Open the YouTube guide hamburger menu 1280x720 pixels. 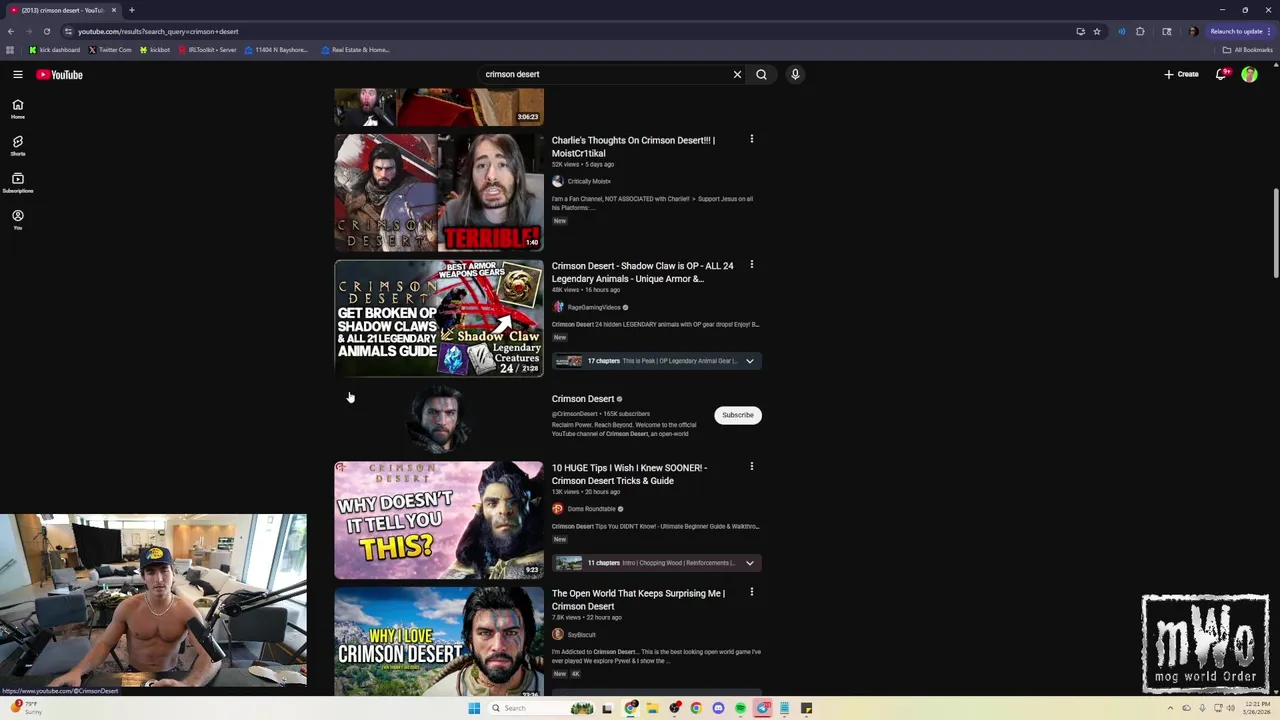(x=18, y=74)
